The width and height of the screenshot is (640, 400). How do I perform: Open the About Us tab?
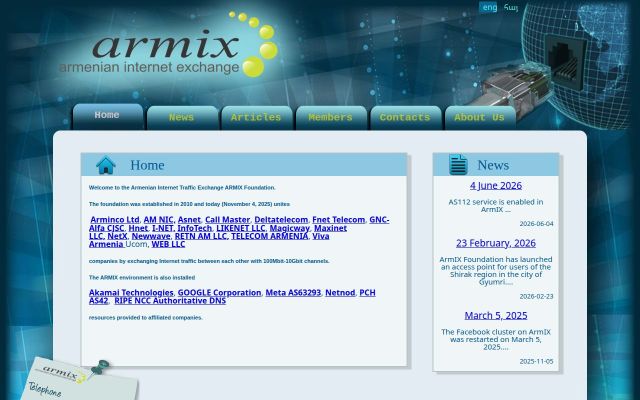point(480,118)
